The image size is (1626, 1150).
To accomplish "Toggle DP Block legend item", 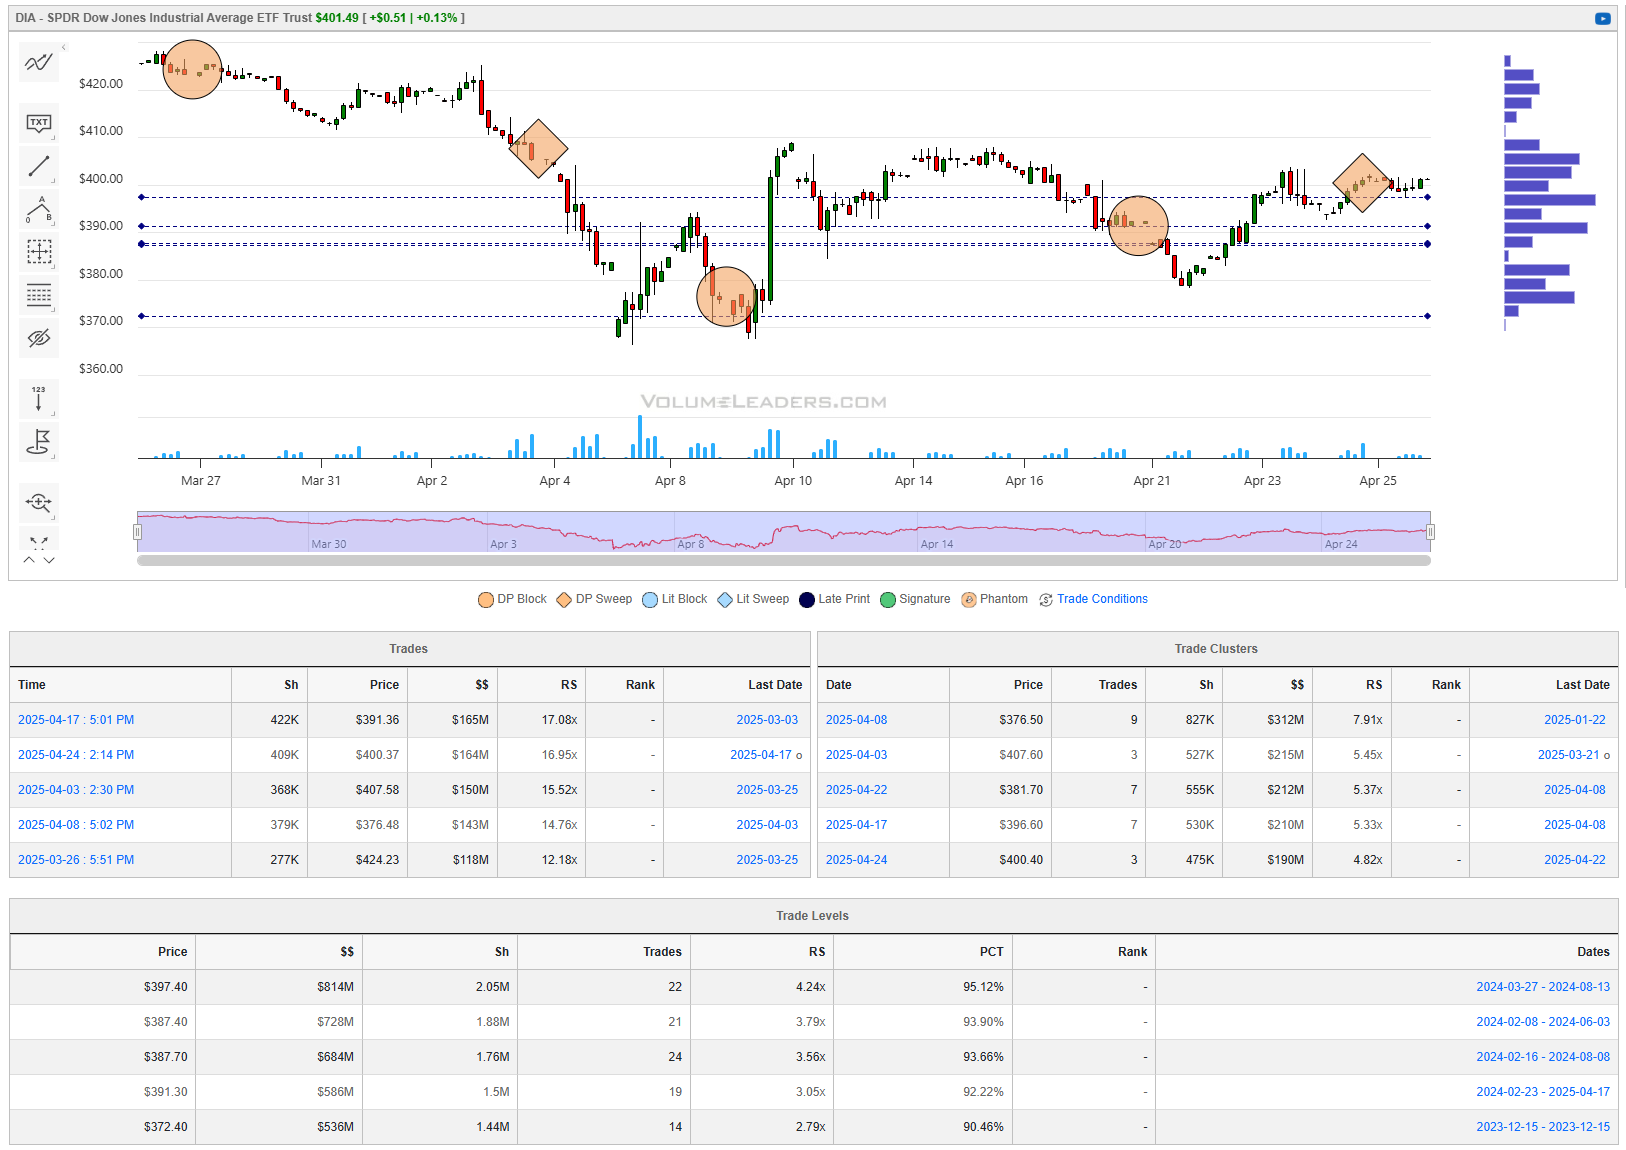I will (512, 599).
